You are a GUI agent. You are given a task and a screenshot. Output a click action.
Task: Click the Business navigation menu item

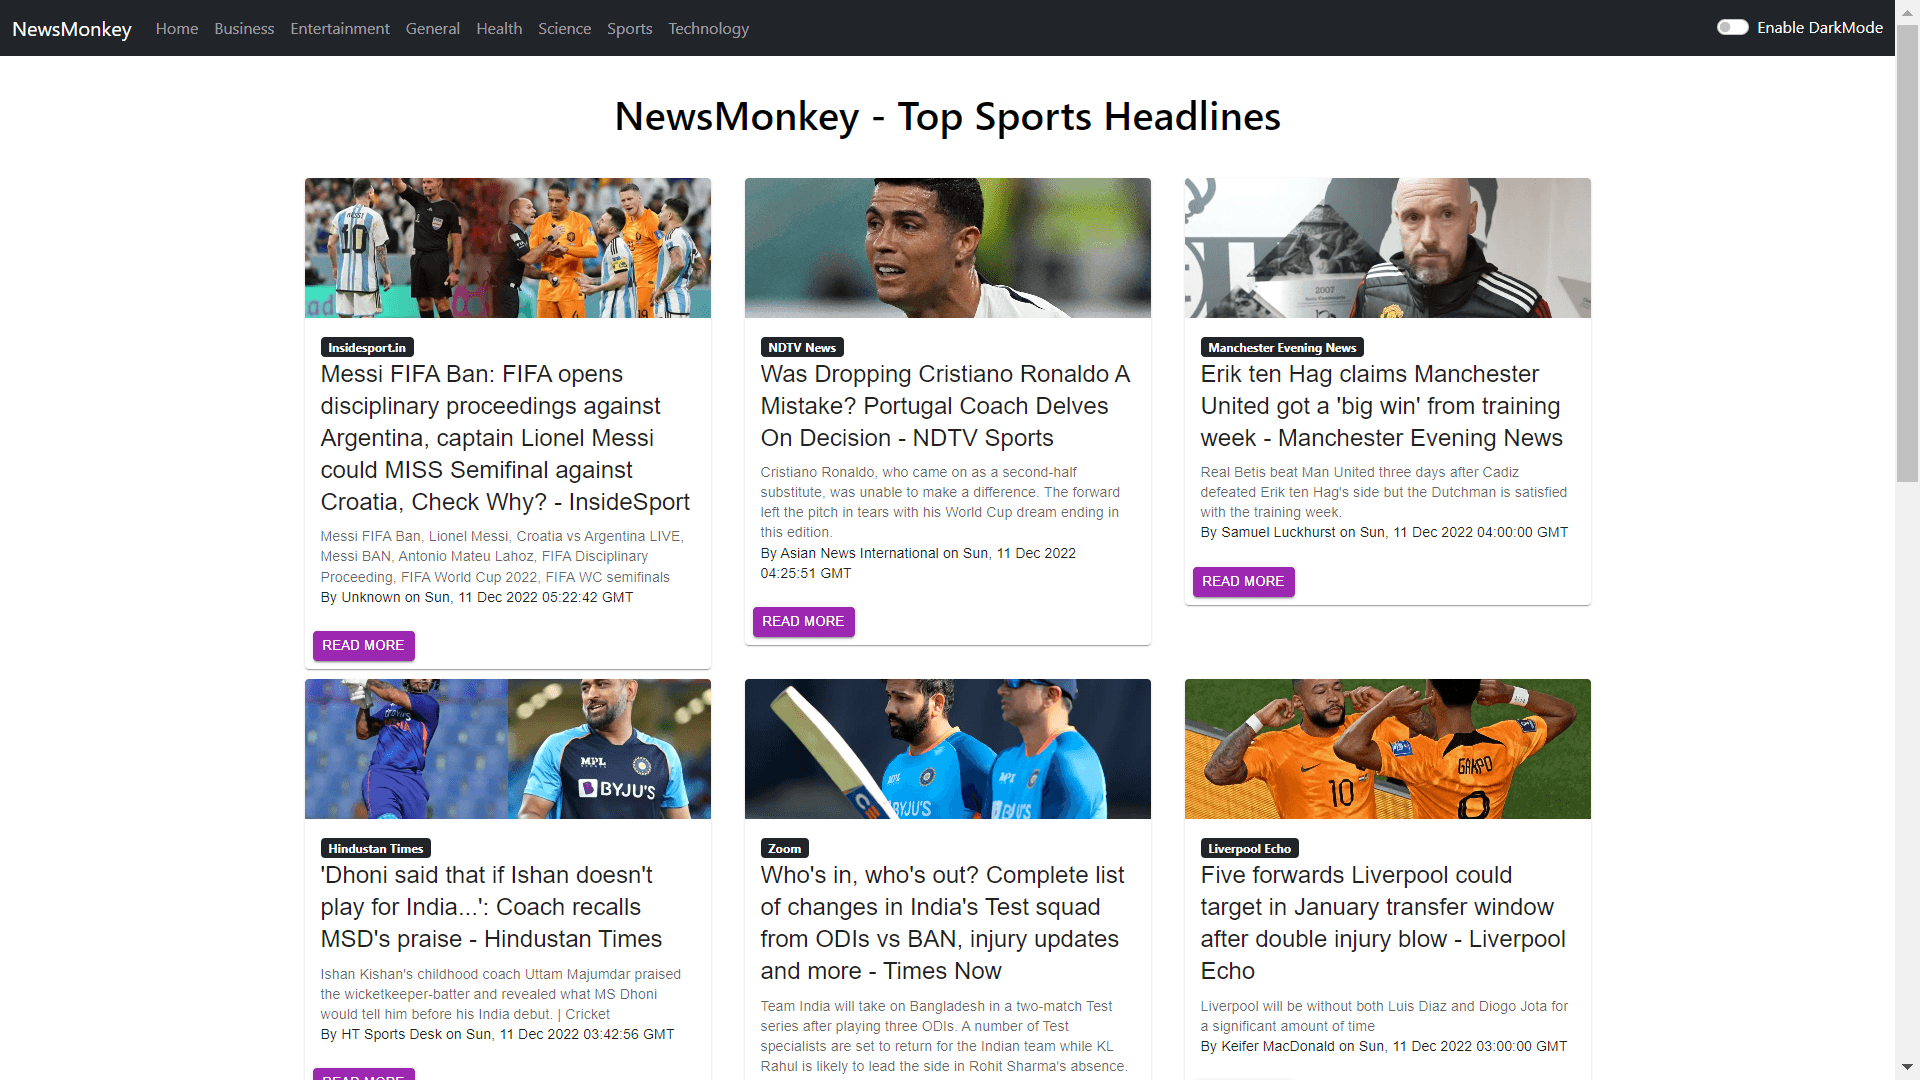click(x=243, y=28)
